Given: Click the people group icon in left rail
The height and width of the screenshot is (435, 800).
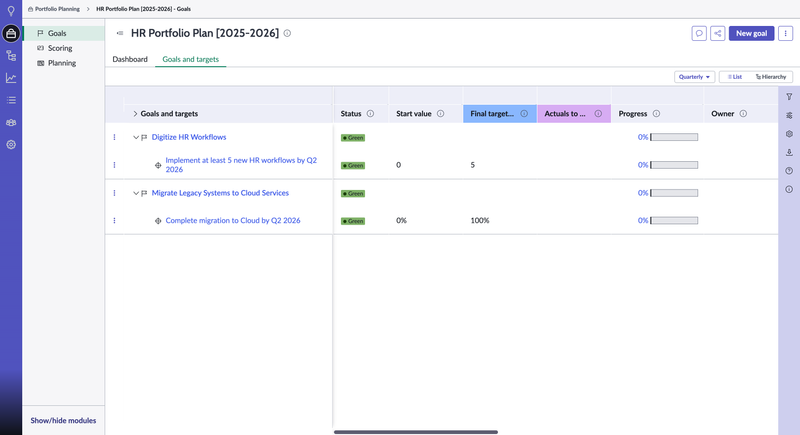Looking at the screenshot, I should pyautogui.click(x=11, y=122).
